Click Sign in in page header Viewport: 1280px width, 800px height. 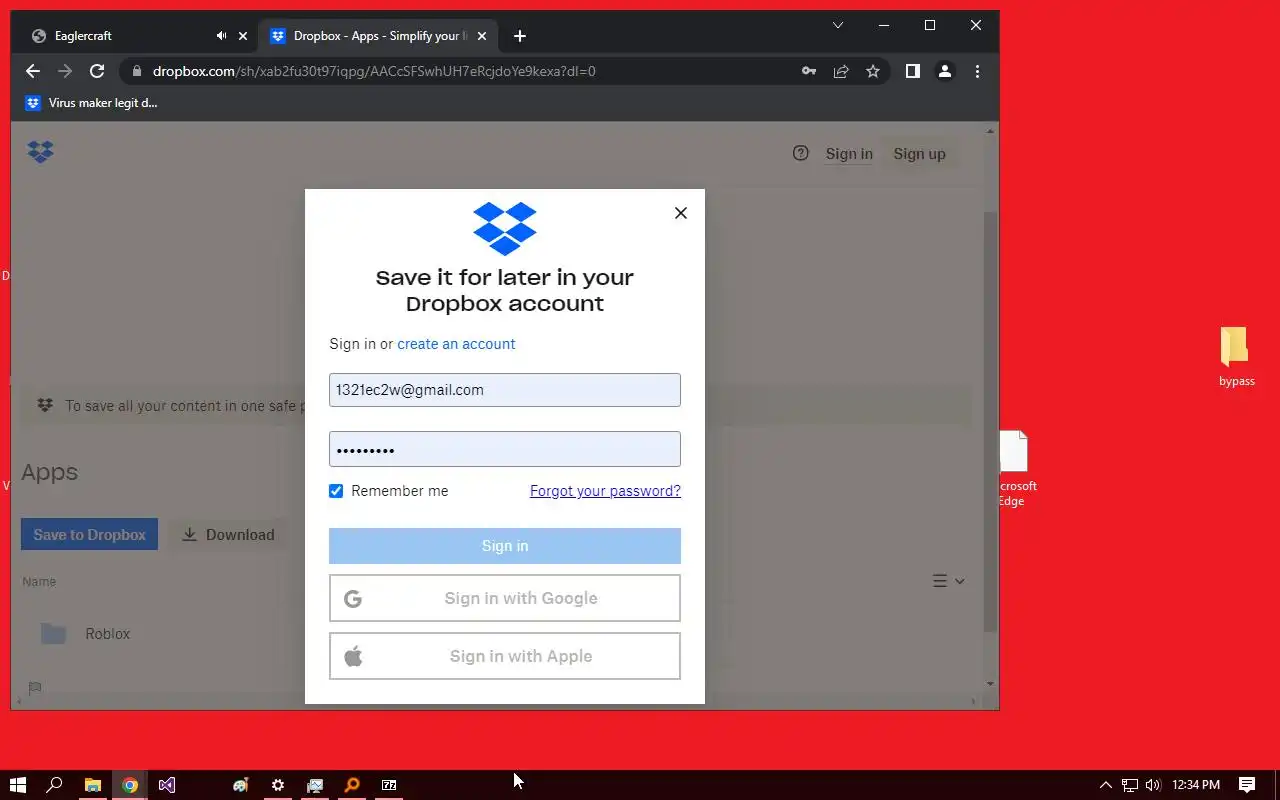[x=849, y=154]
